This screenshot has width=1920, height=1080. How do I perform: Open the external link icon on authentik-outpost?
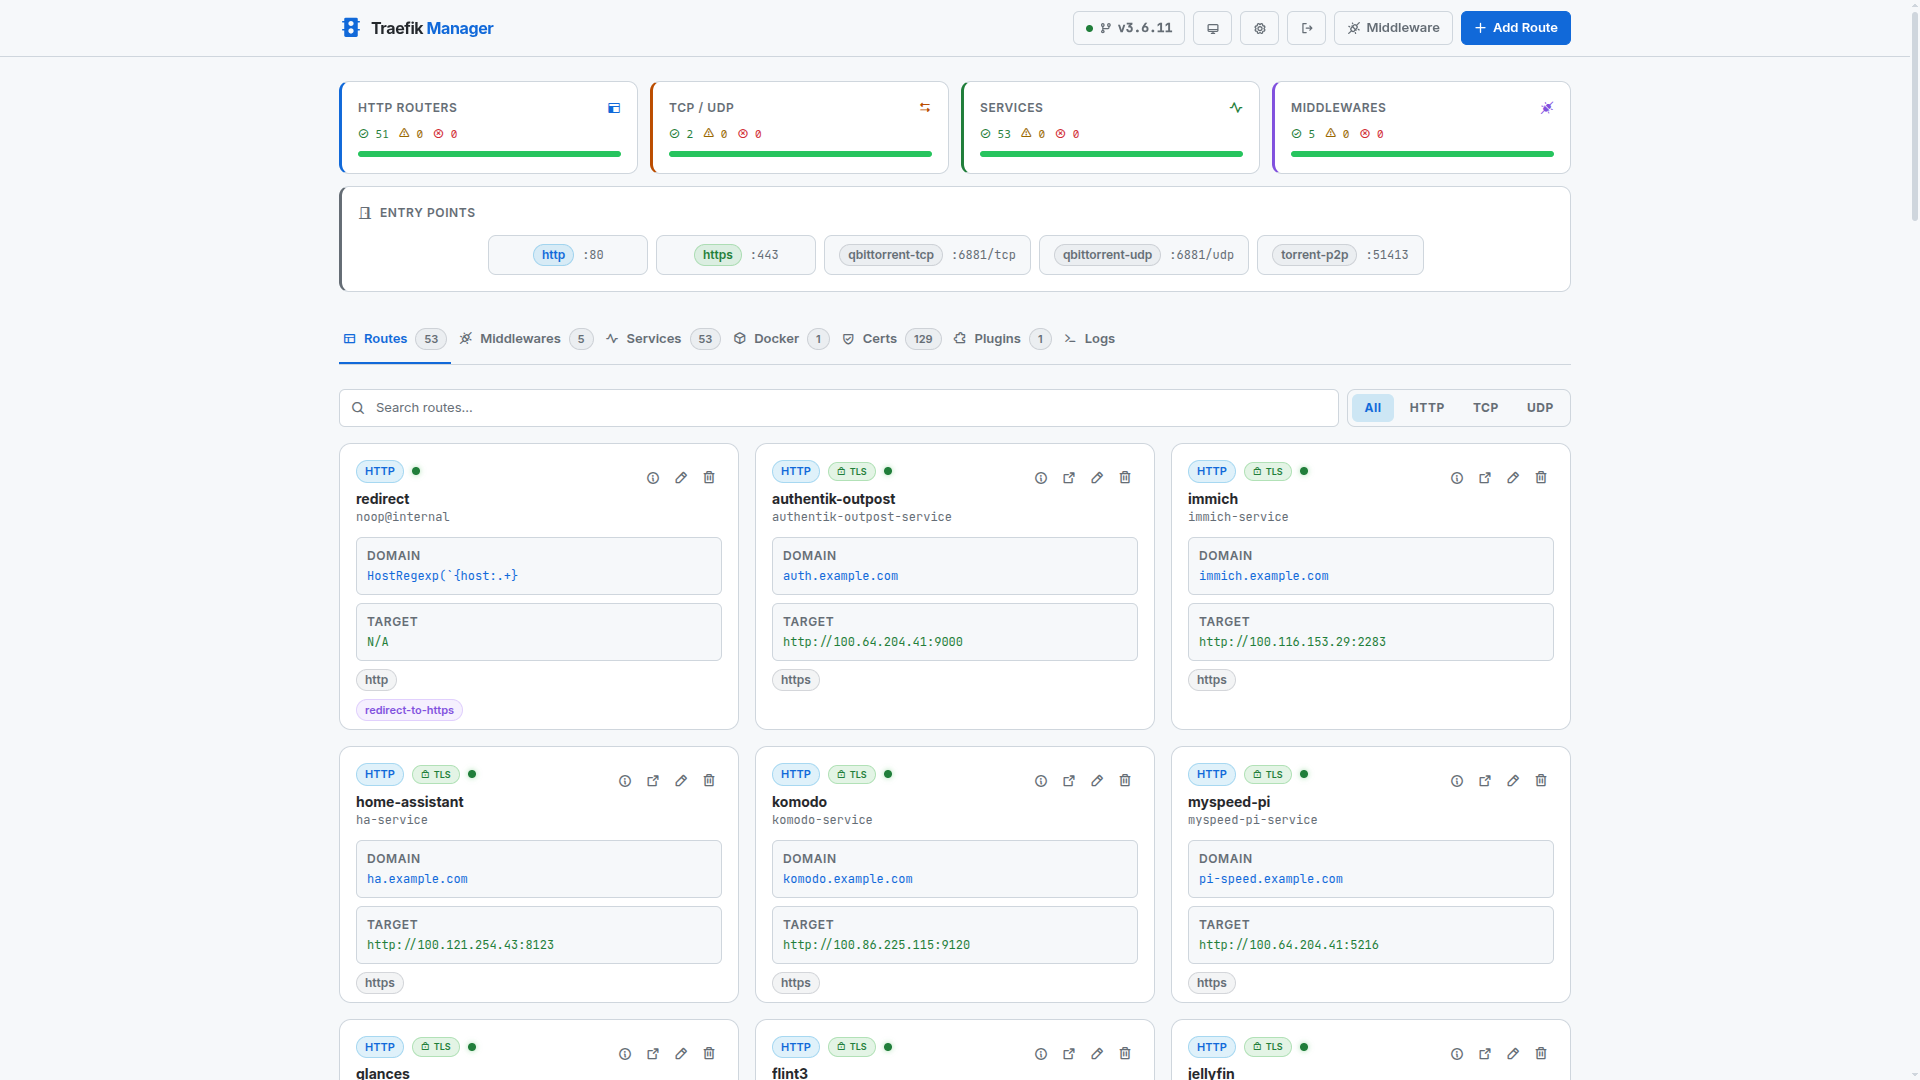[1068, 478]
